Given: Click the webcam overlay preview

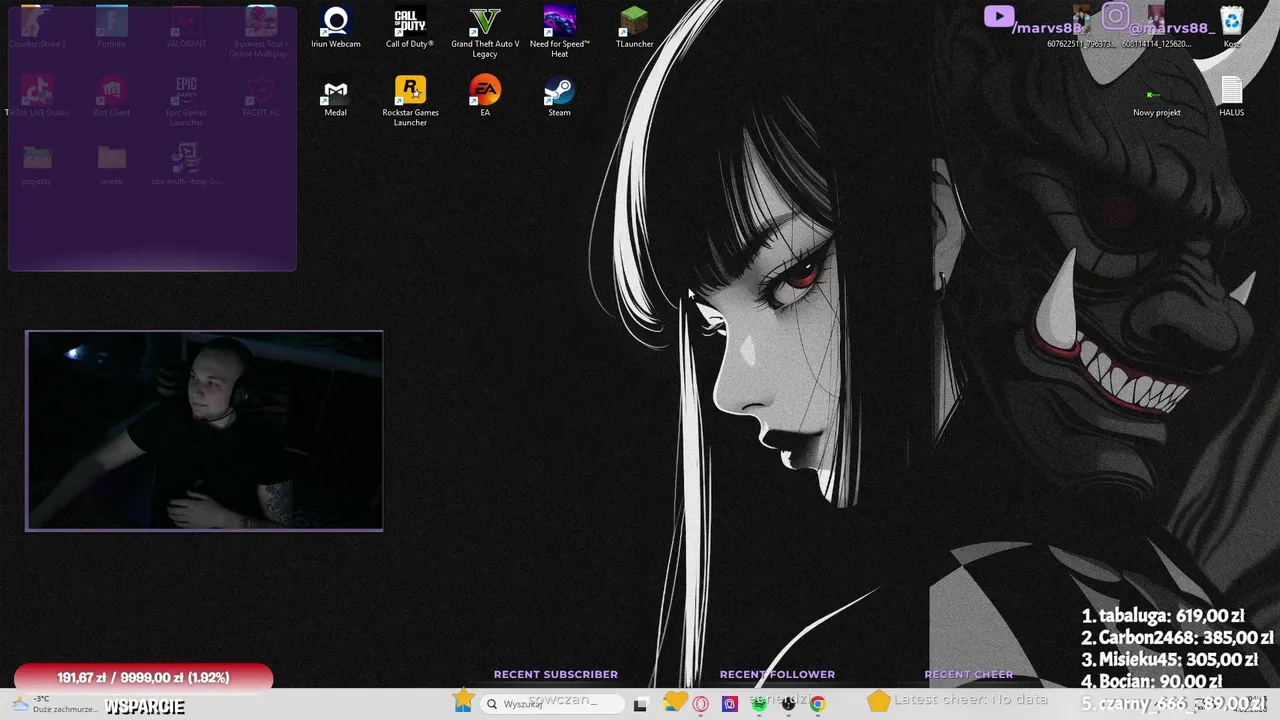Looking at the screenshot, I should [204, 430].
